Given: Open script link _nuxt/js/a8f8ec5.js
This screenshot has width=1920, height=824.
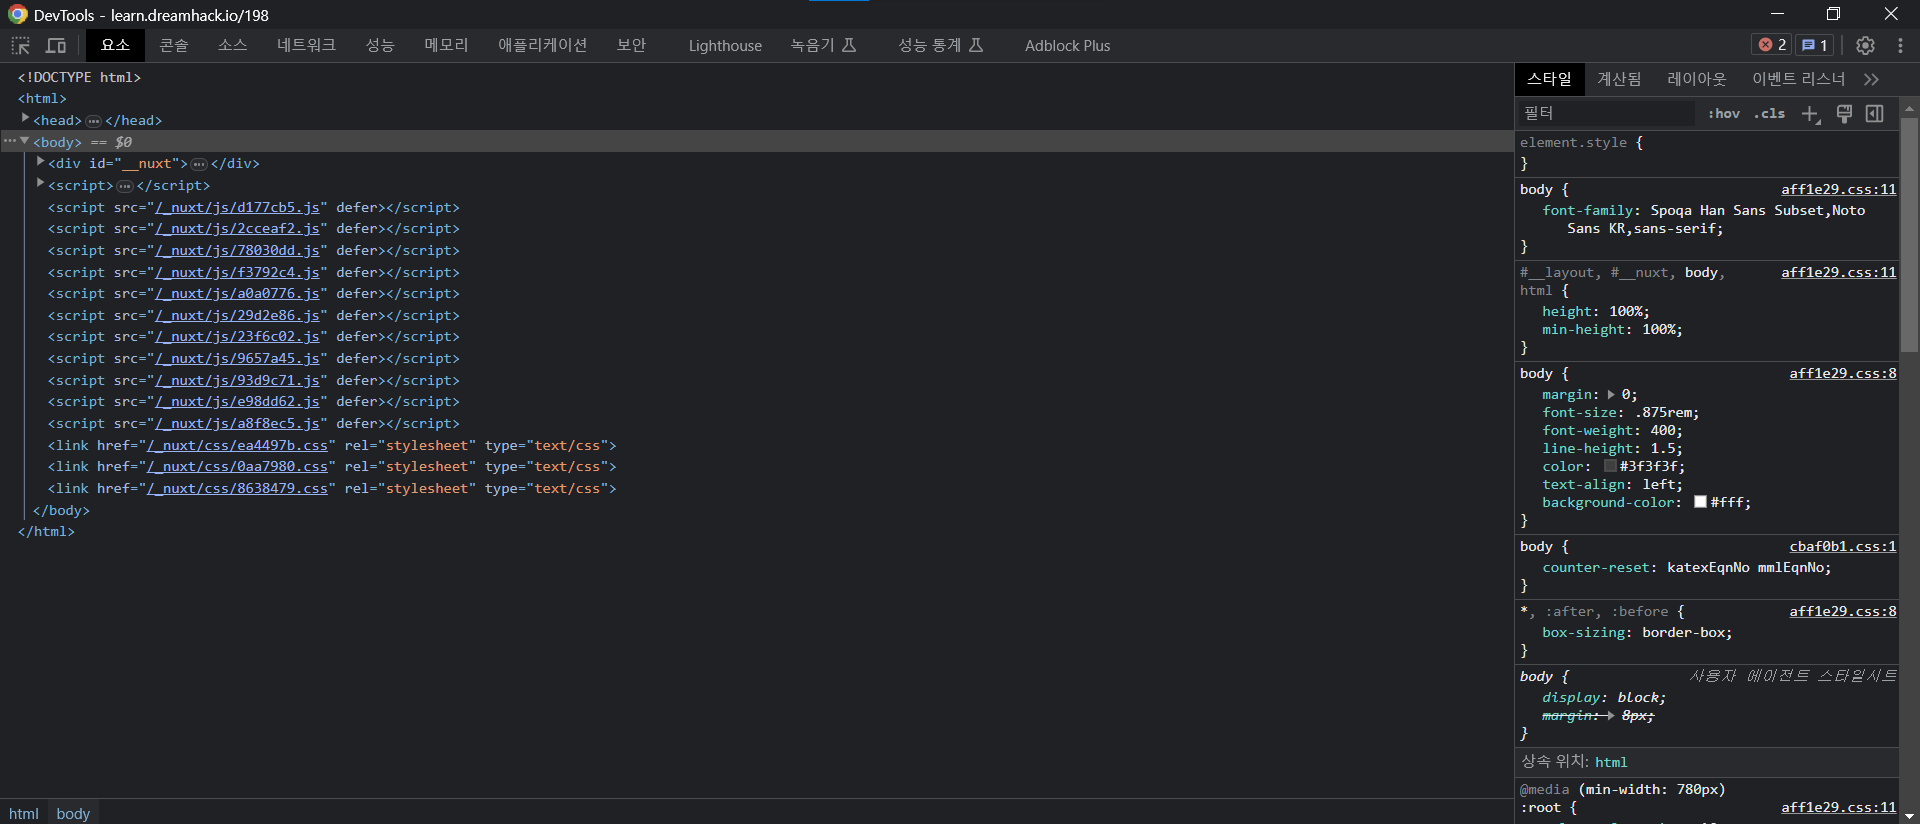Looking at the screenshot, I should pyautogui.click(x=238, y=424).
